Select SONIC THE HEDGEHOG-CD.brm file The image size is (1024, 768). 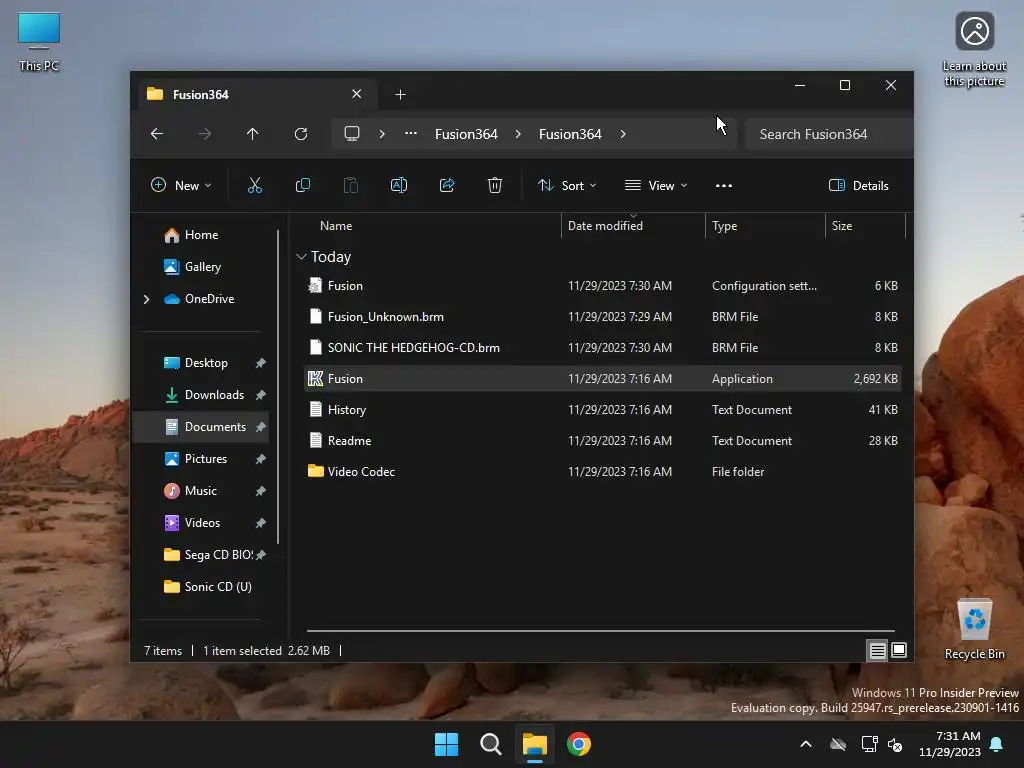pos(603,348)
